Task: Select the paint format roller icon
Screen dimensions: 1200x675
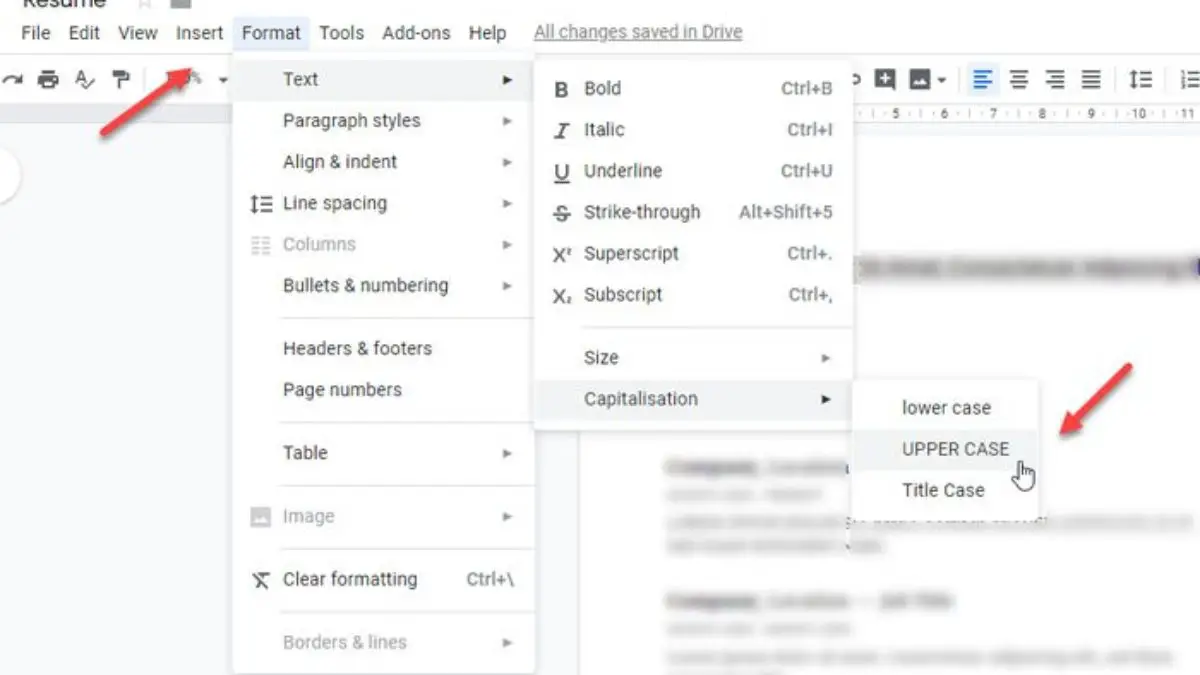Action: click(121, 79)
